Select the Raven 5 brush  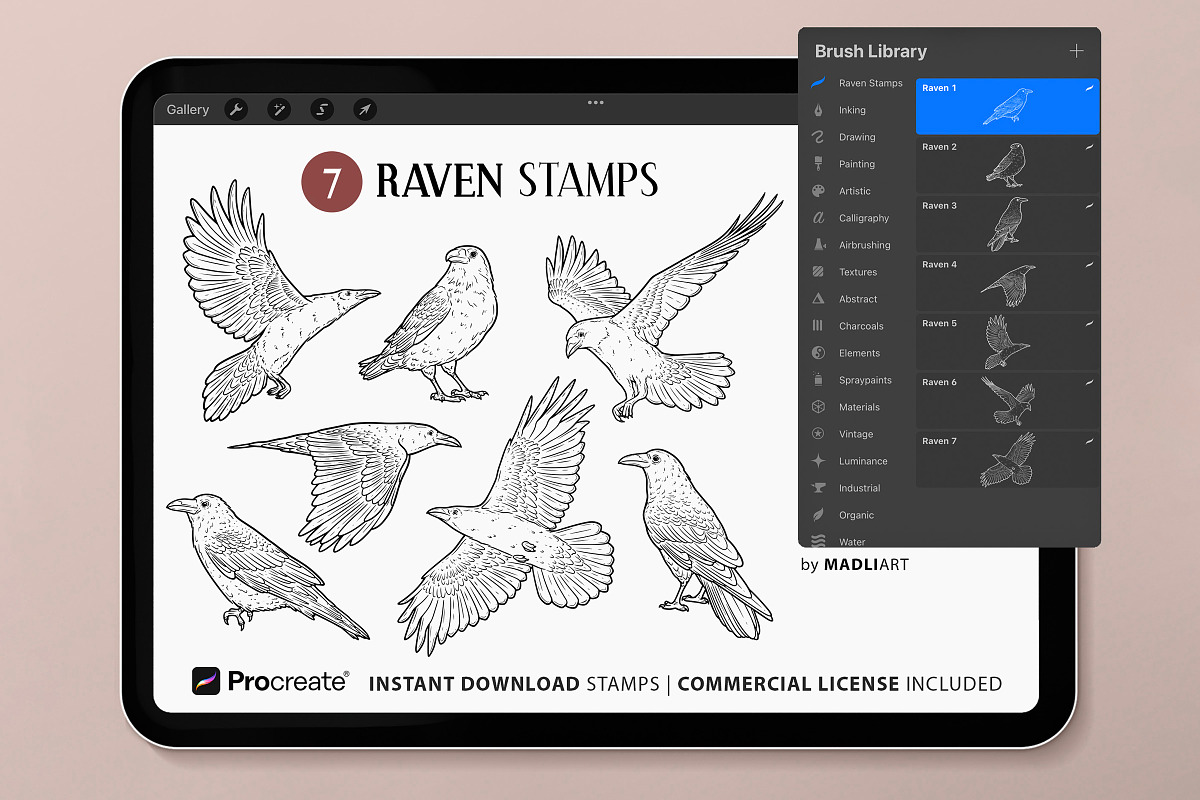[x=1007, y=342]
